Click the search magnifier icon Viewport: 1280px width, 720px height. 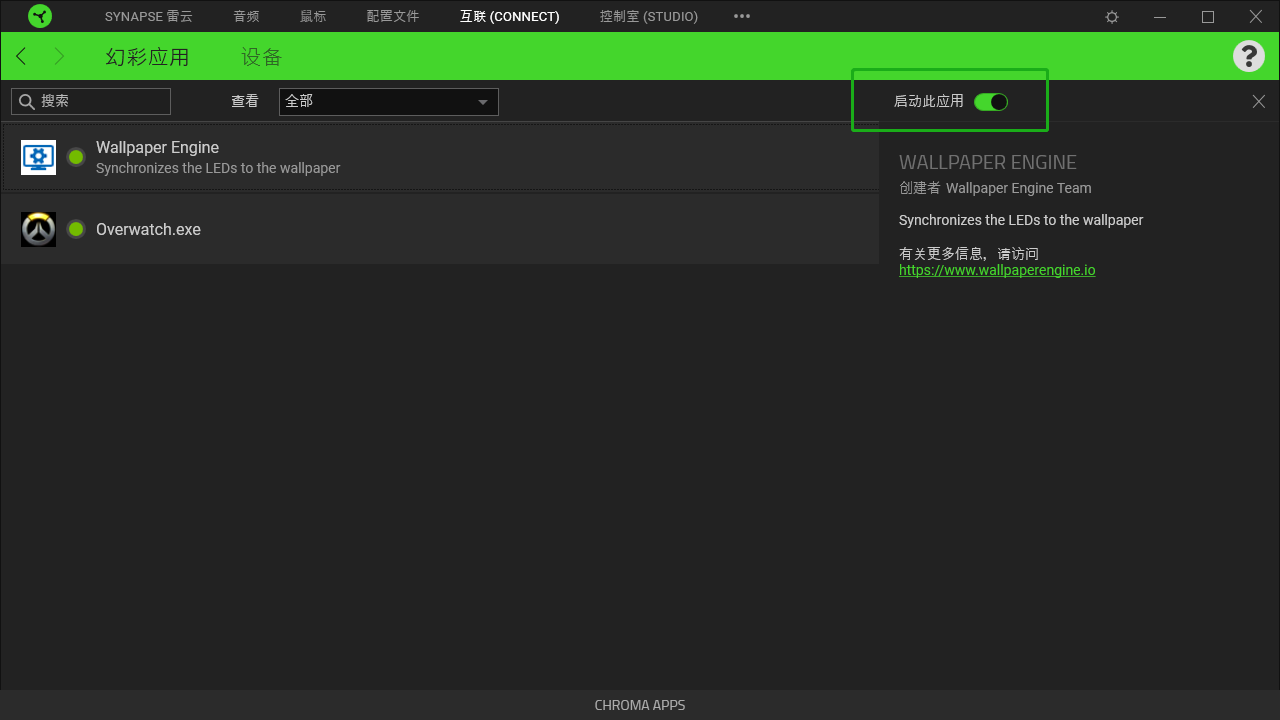(27, 101)
